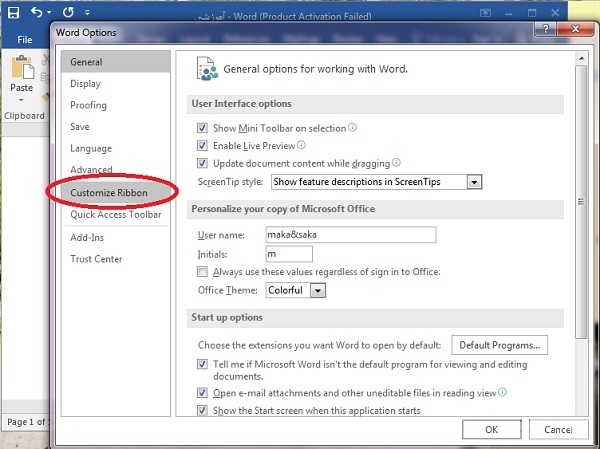Click the User name text field
Image resolution: width=600 pixels, height=449 pixels.
pyautogui.click(x=350, y=235)
